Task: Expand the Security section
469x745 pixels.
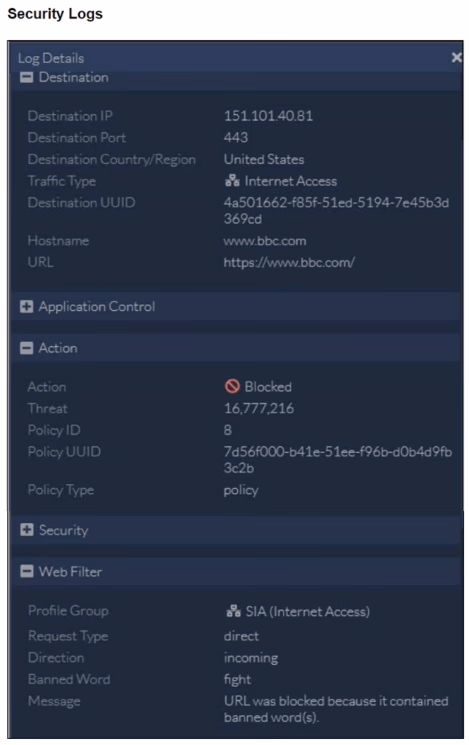Action: (x=27, y=530)
